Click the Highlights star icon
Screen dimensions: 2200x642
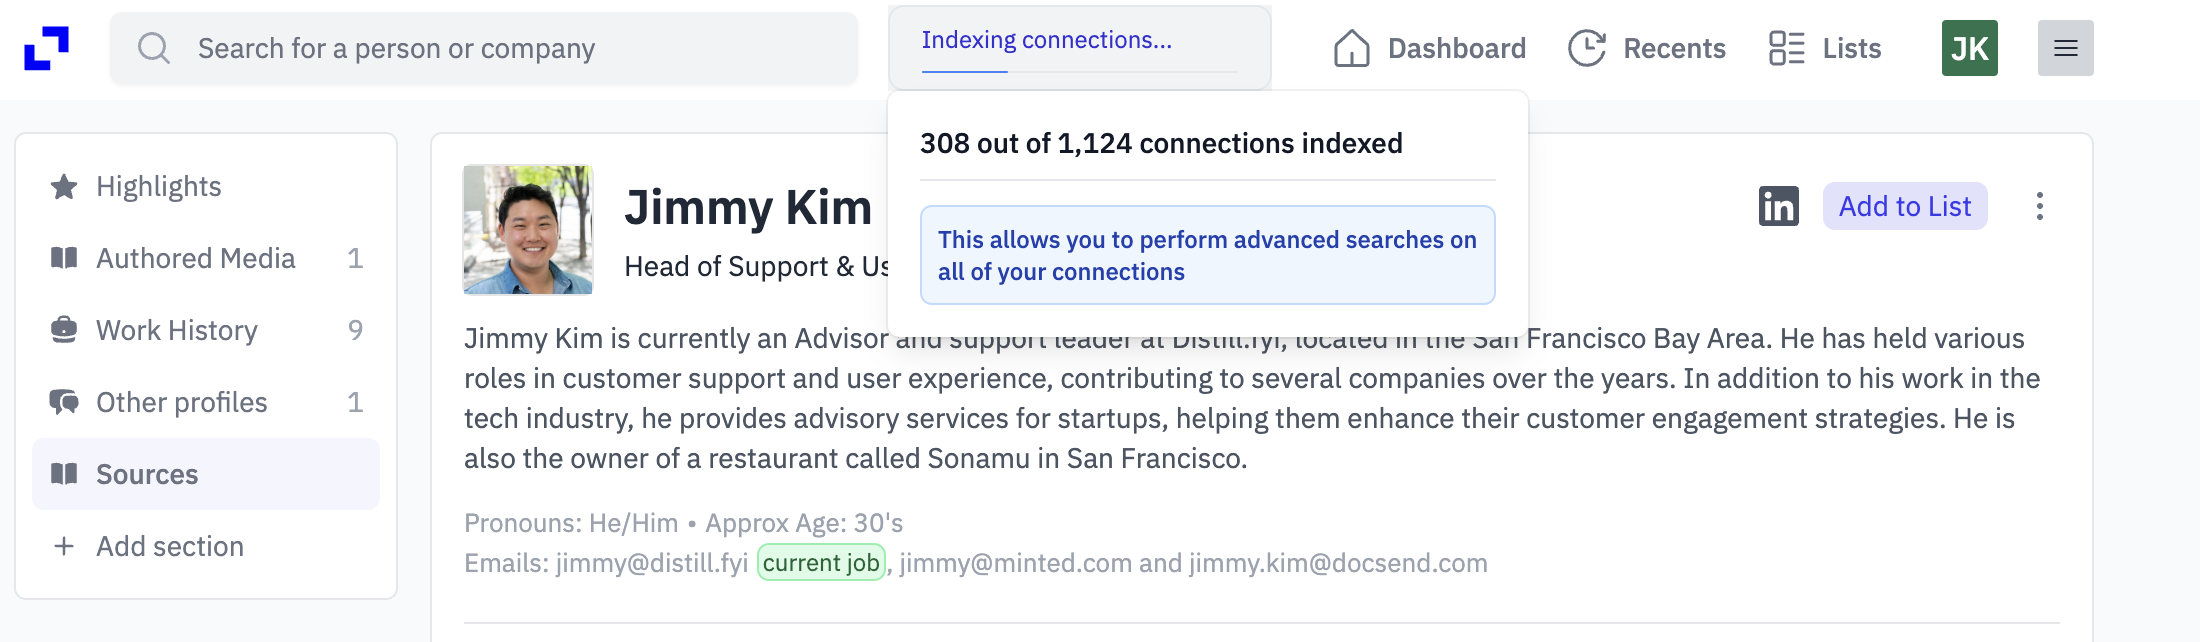point(64,186)
